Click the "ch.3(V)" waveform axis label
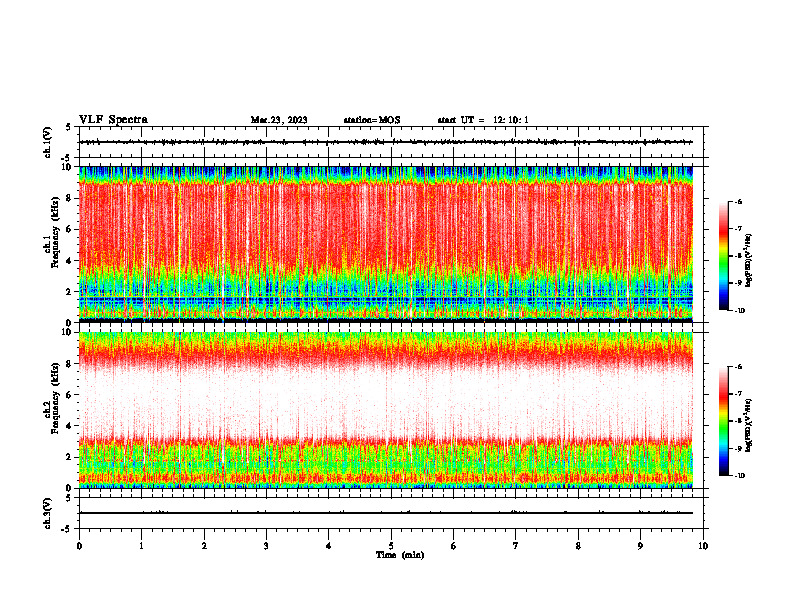This screenshot has width=792, height=612. pyautogui.click(x=48, y=513)
